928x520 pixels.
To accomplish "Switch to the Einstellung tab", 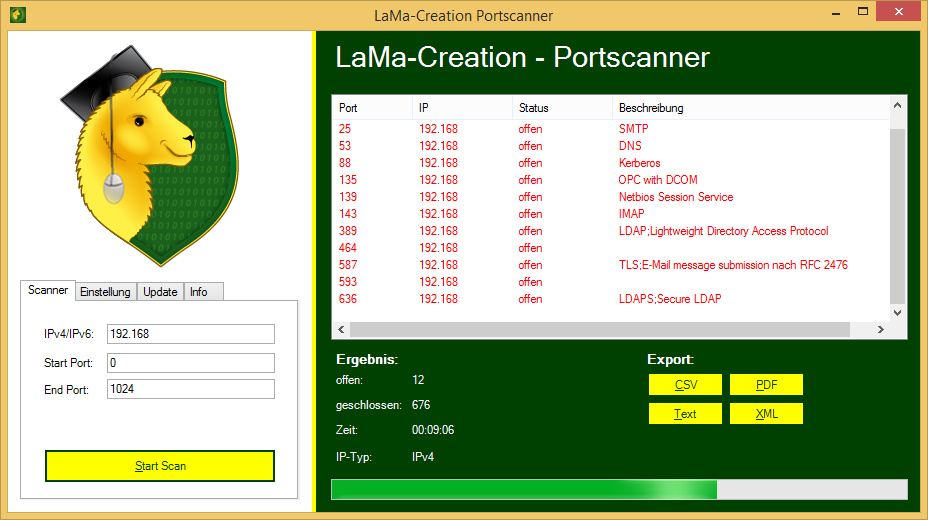I will 105,292.
